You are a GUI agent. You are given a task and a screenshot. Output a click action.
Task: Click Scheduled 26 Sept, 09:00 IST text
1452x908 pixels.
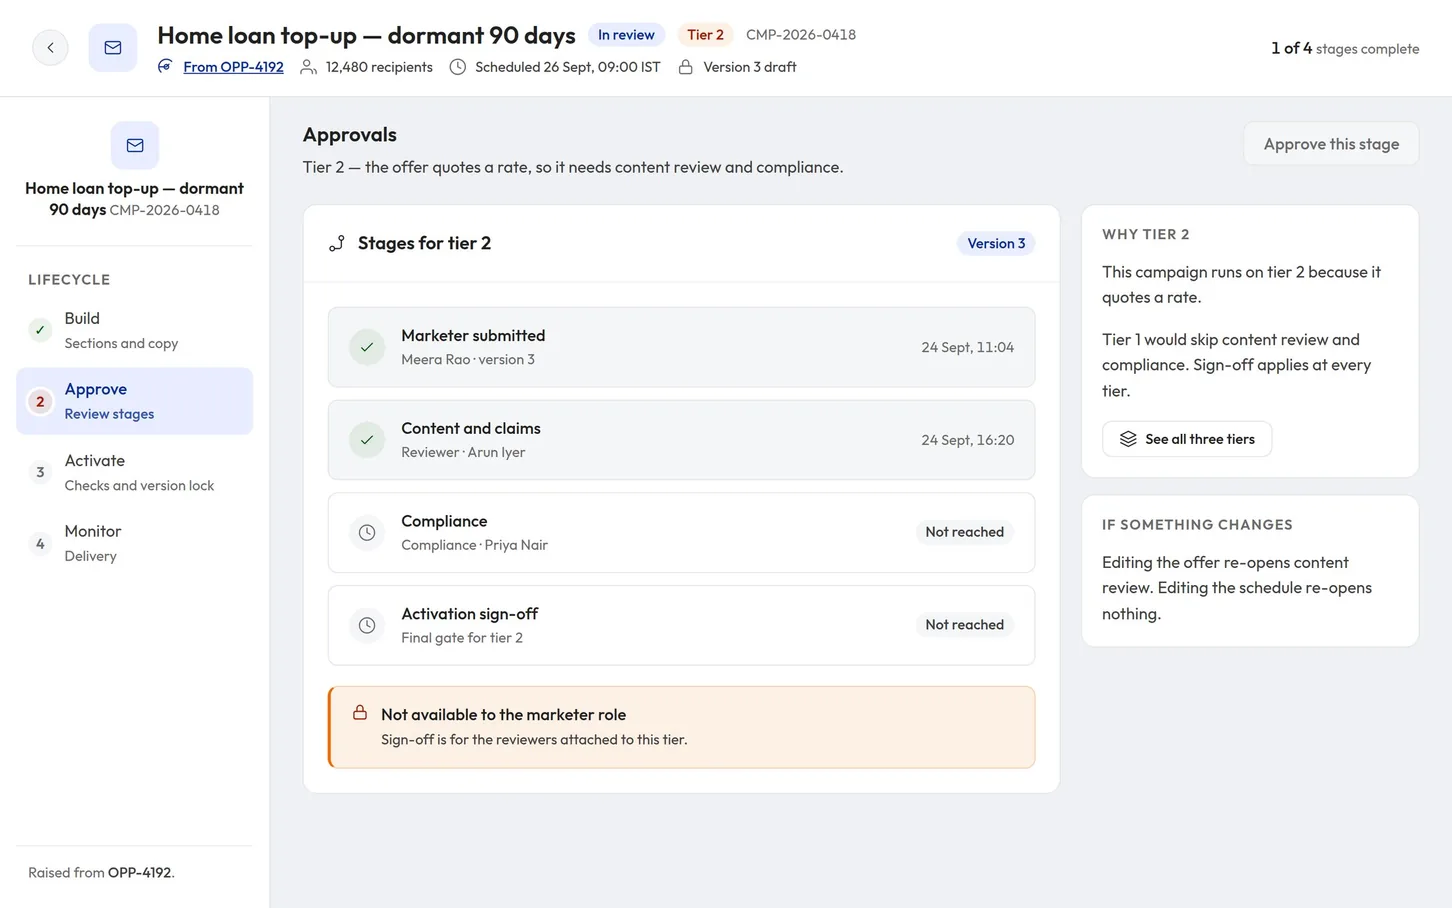[x=567, y=67]
